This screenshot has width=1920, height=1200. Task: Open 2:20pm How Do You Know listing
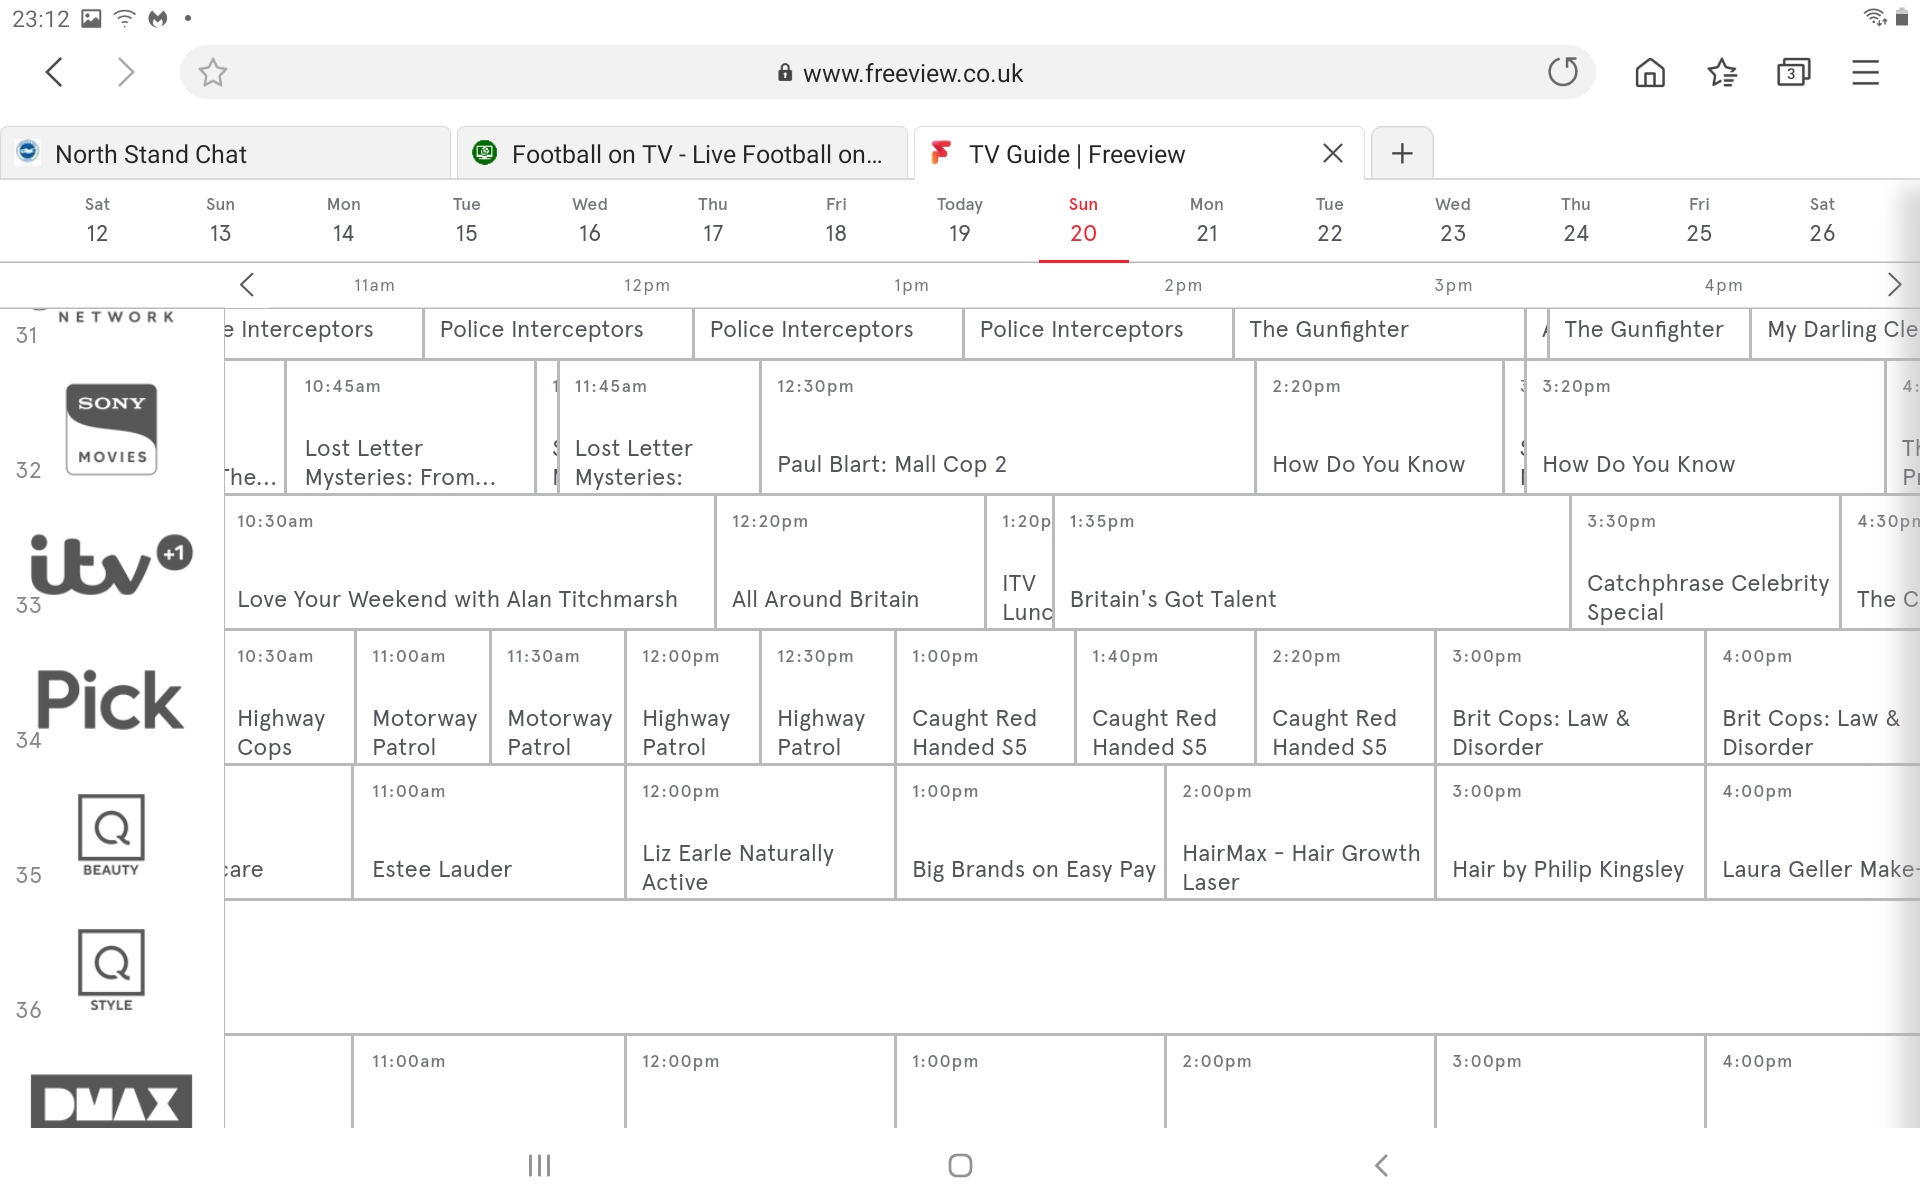click(1379, 427)
